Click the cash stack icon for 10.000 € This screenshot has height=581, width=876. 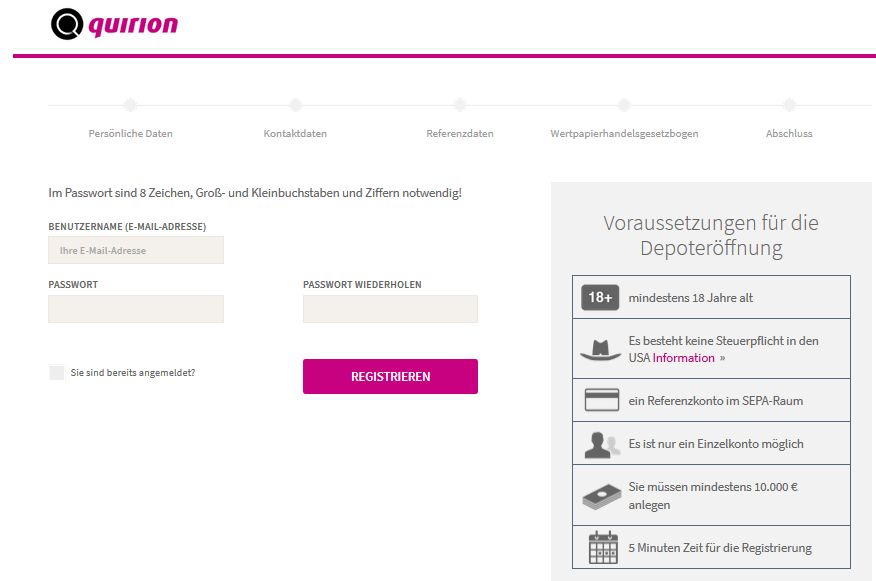click(x=602, y=497)
